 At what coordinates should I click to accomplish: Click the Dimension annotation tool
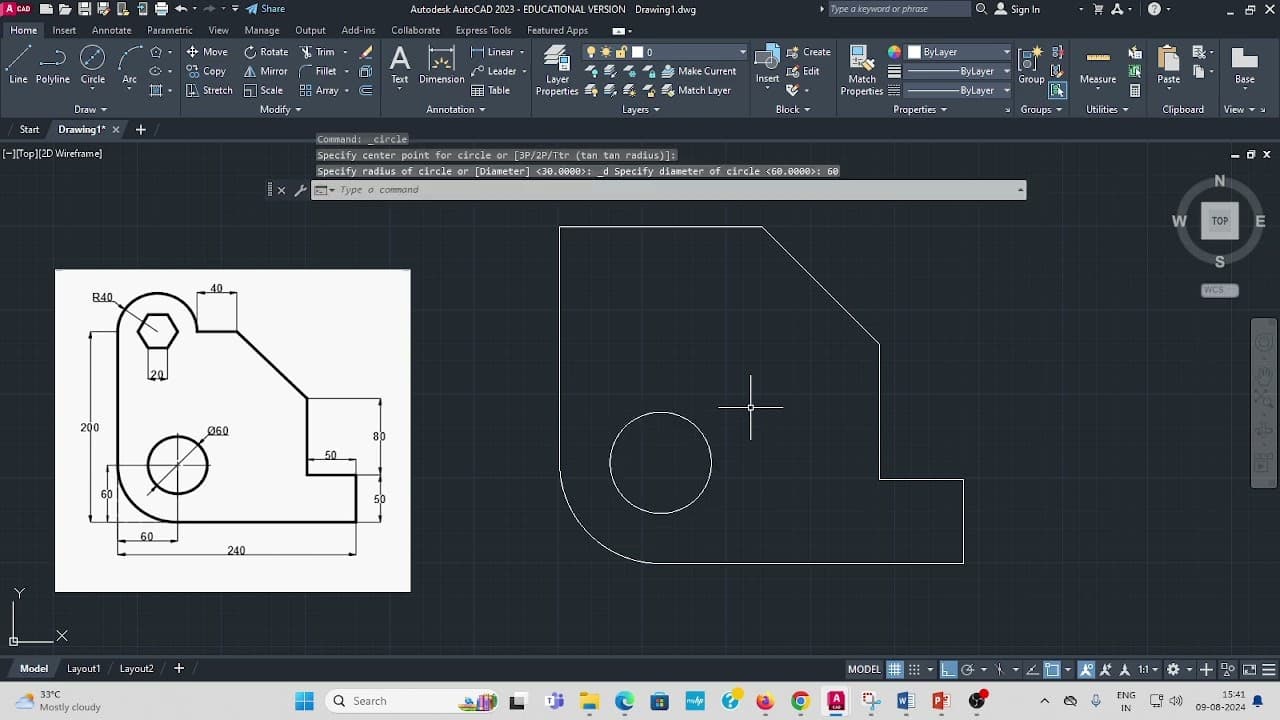(441, 64)
